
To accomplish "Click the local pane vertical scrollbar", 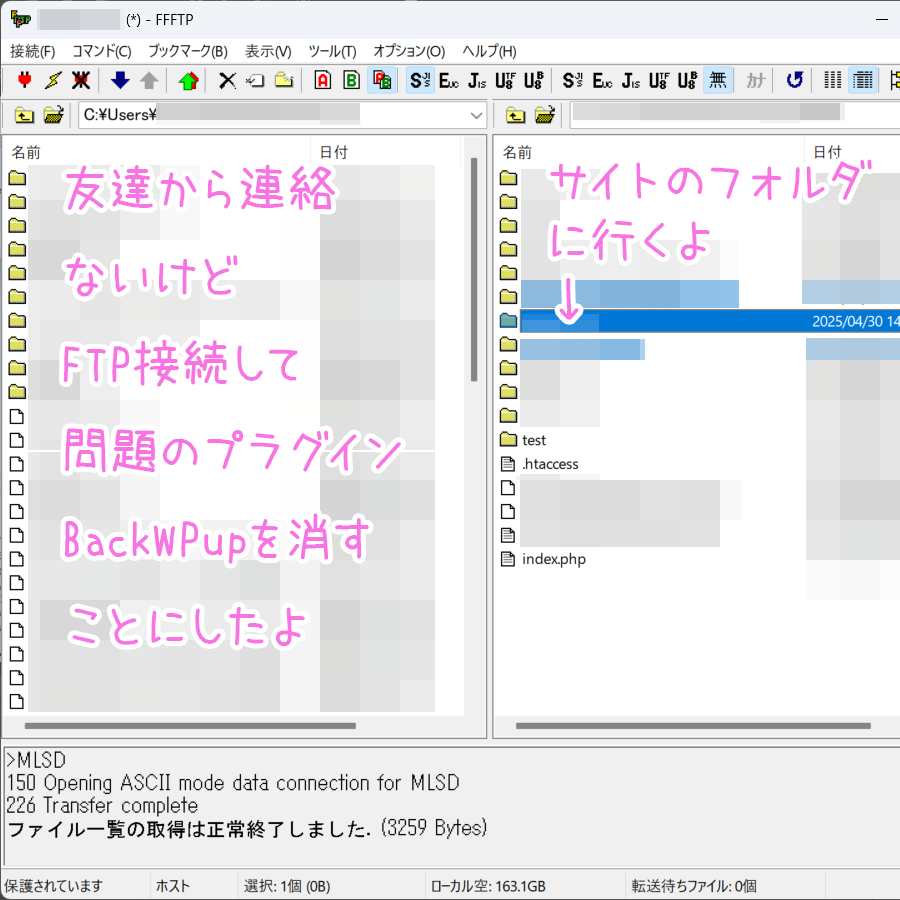I will click(474, 269).
